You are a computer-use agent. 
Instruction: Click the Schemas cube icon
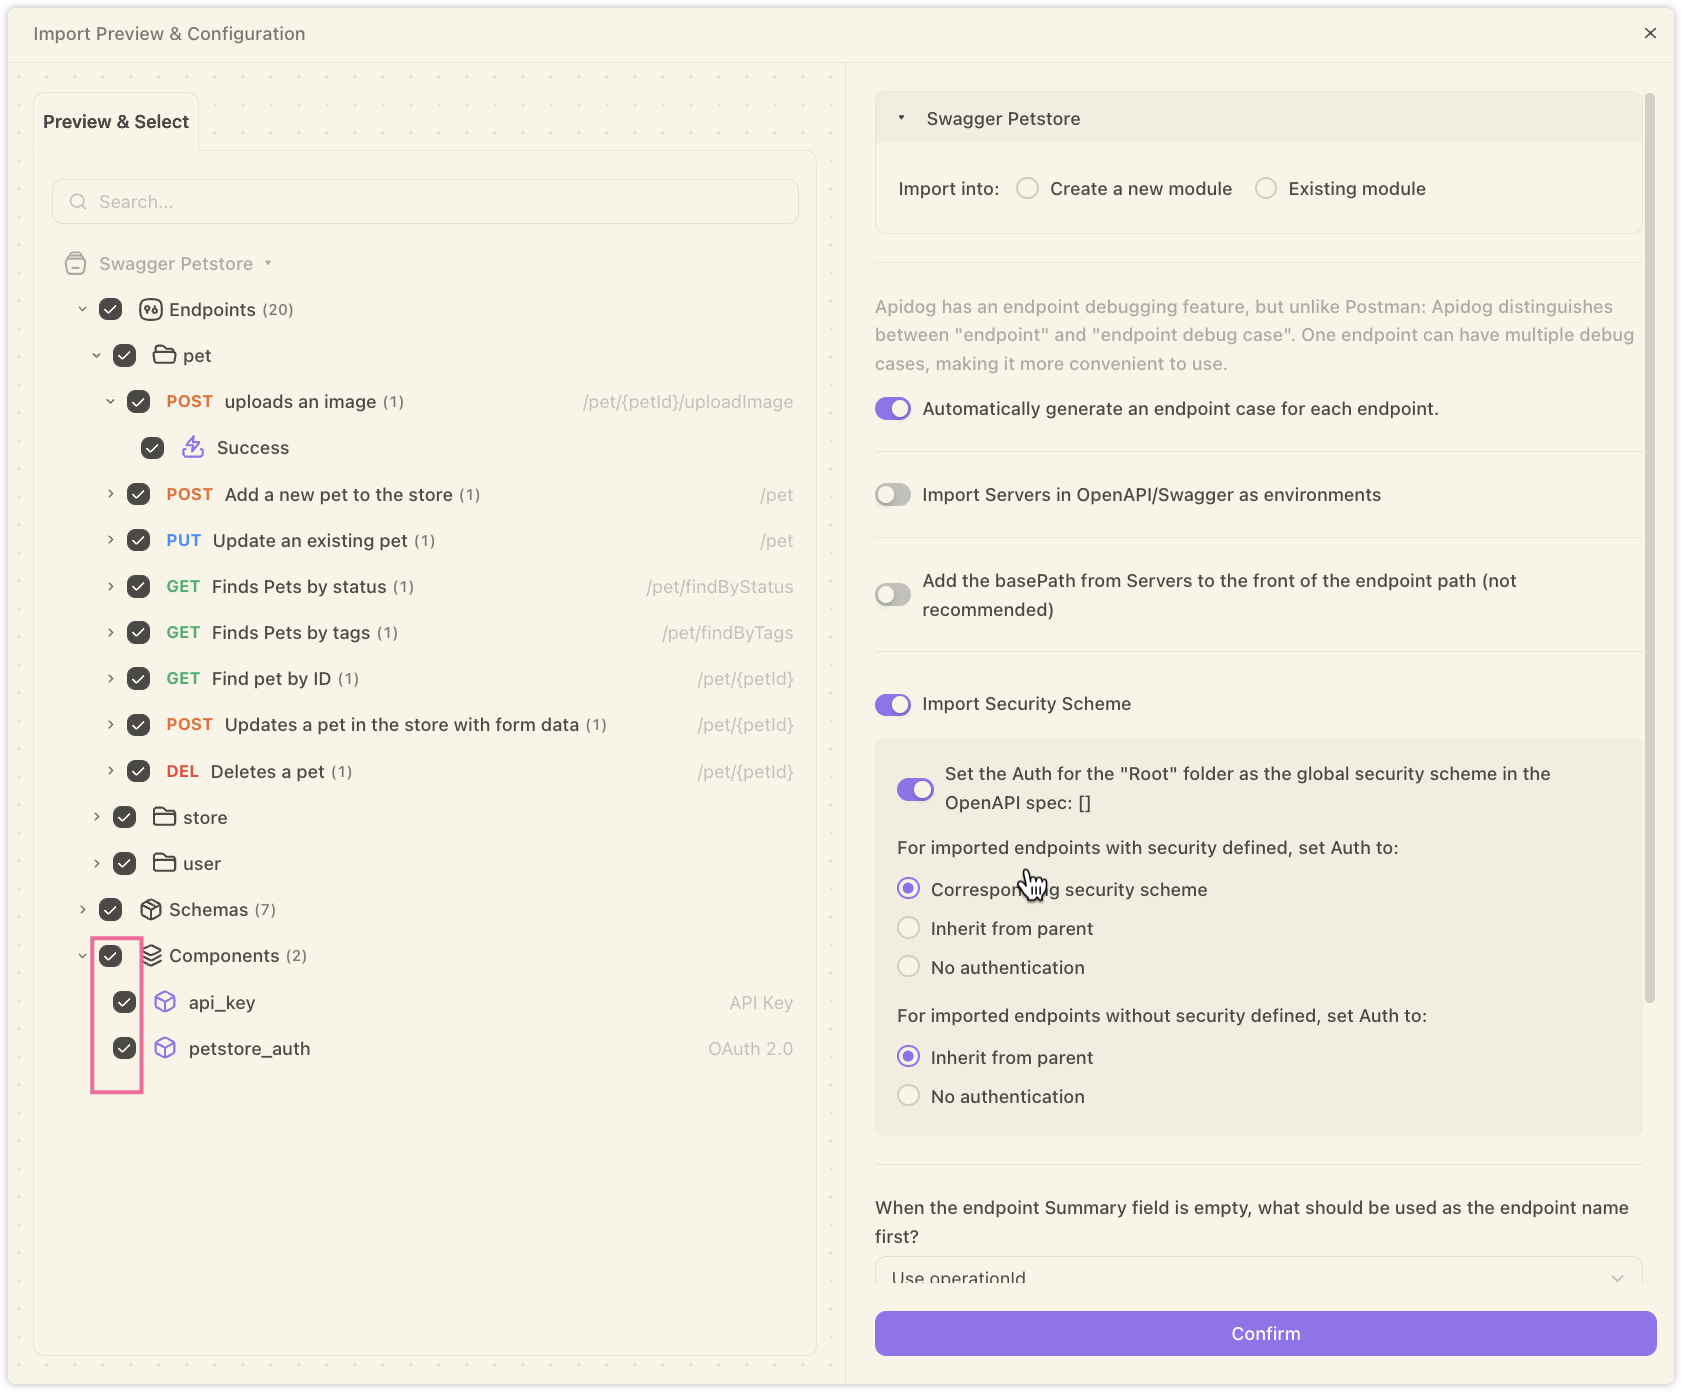(151, 909)
